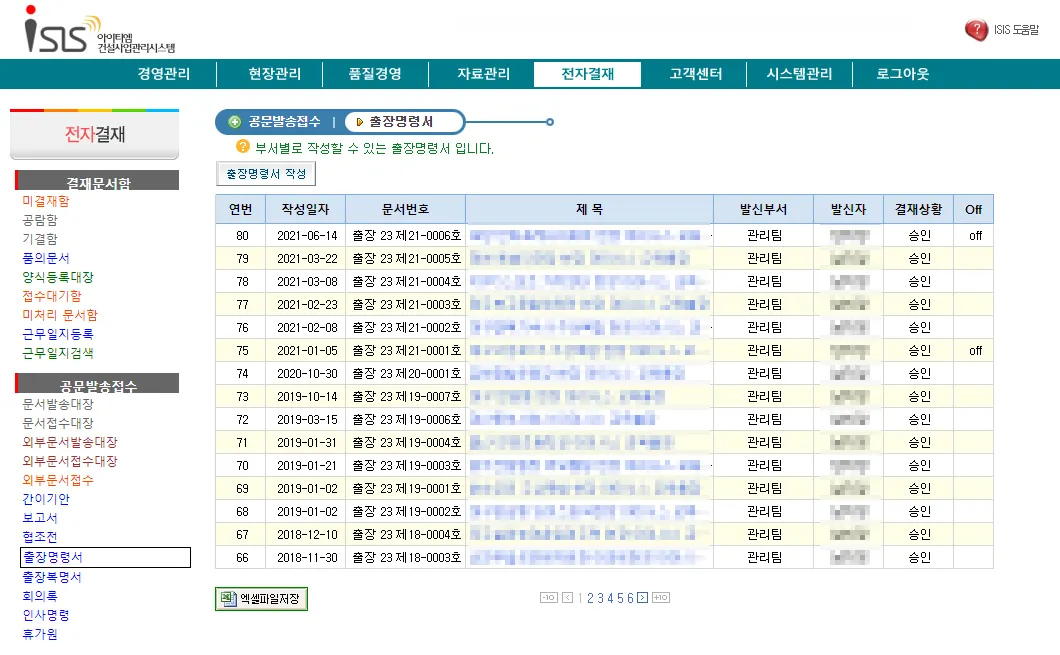Jump back ten pages with -10 icon
This screenshot has width=1060, height=655.
coord(548,598)
